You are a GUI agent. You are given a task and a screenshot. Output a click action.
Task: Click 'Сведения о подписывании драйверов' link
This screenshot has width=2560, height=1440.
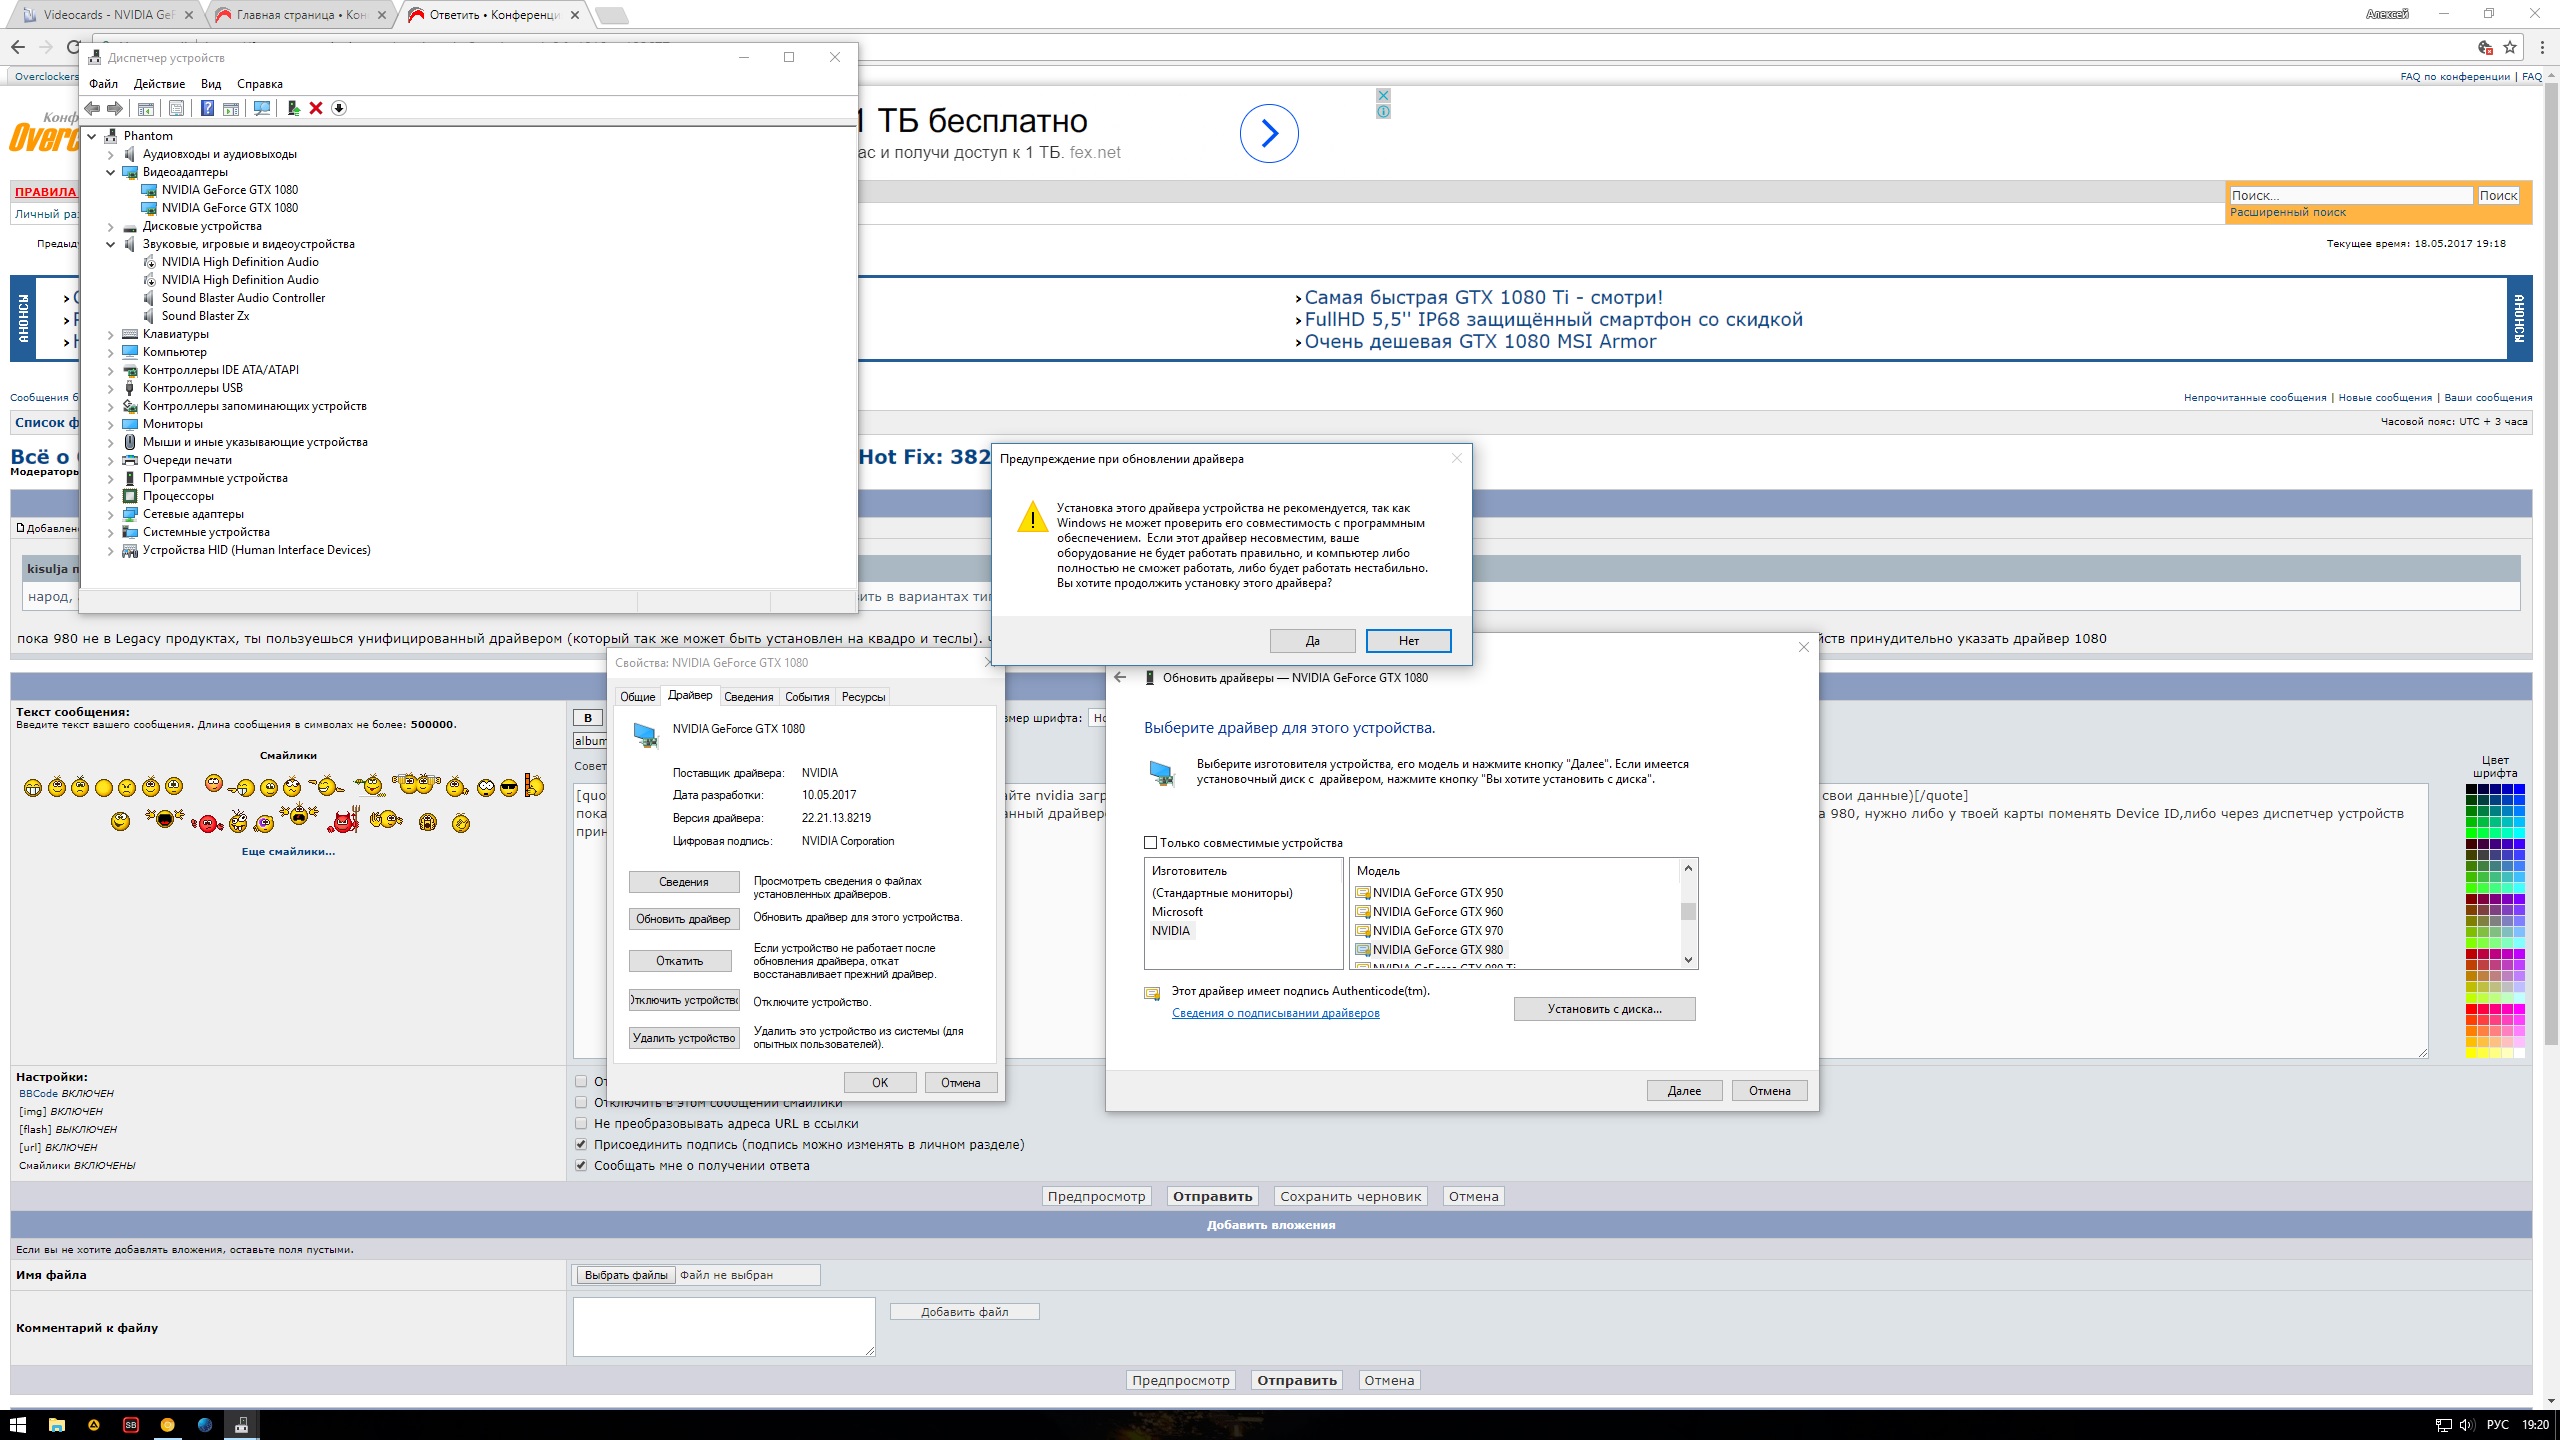[1275, 1013]
